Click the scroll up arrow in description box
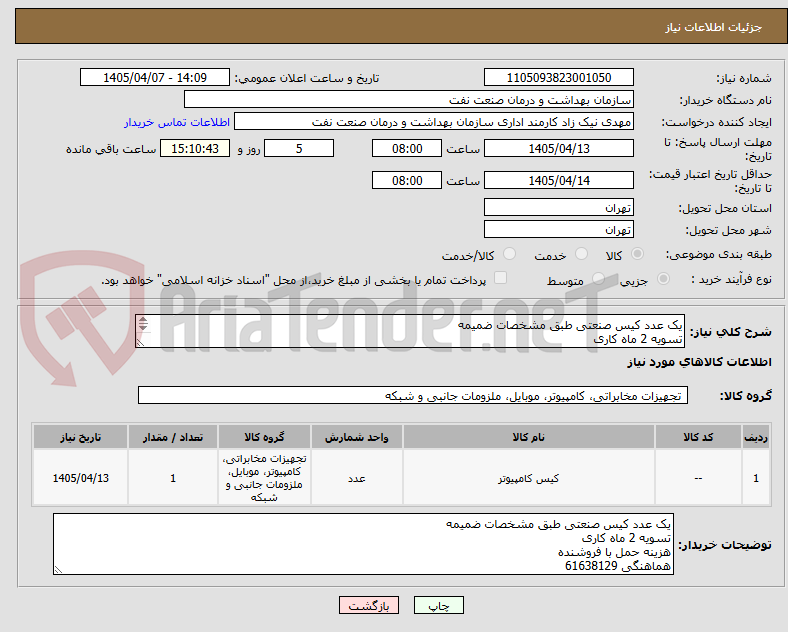The width and height of the screenshot is (788, 632). 143,320
